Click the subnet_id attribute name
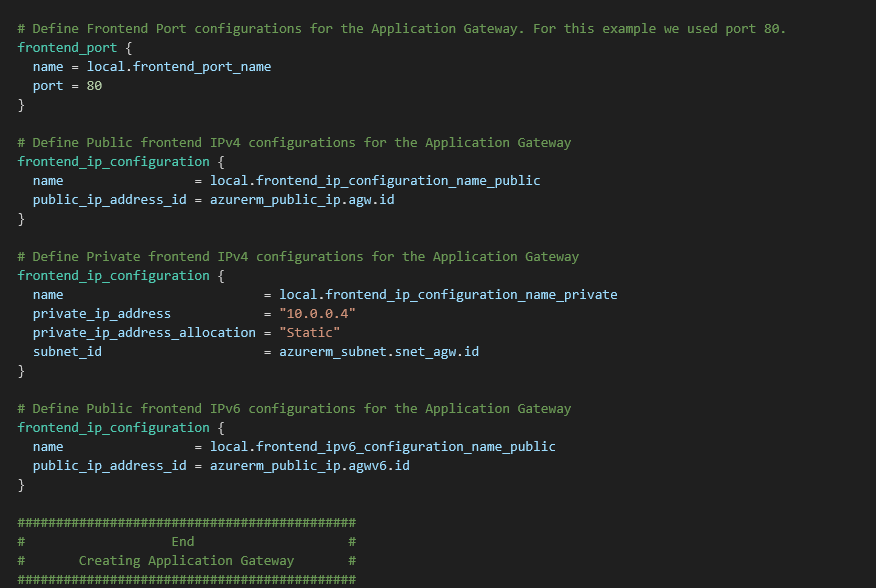 [67, 352]
